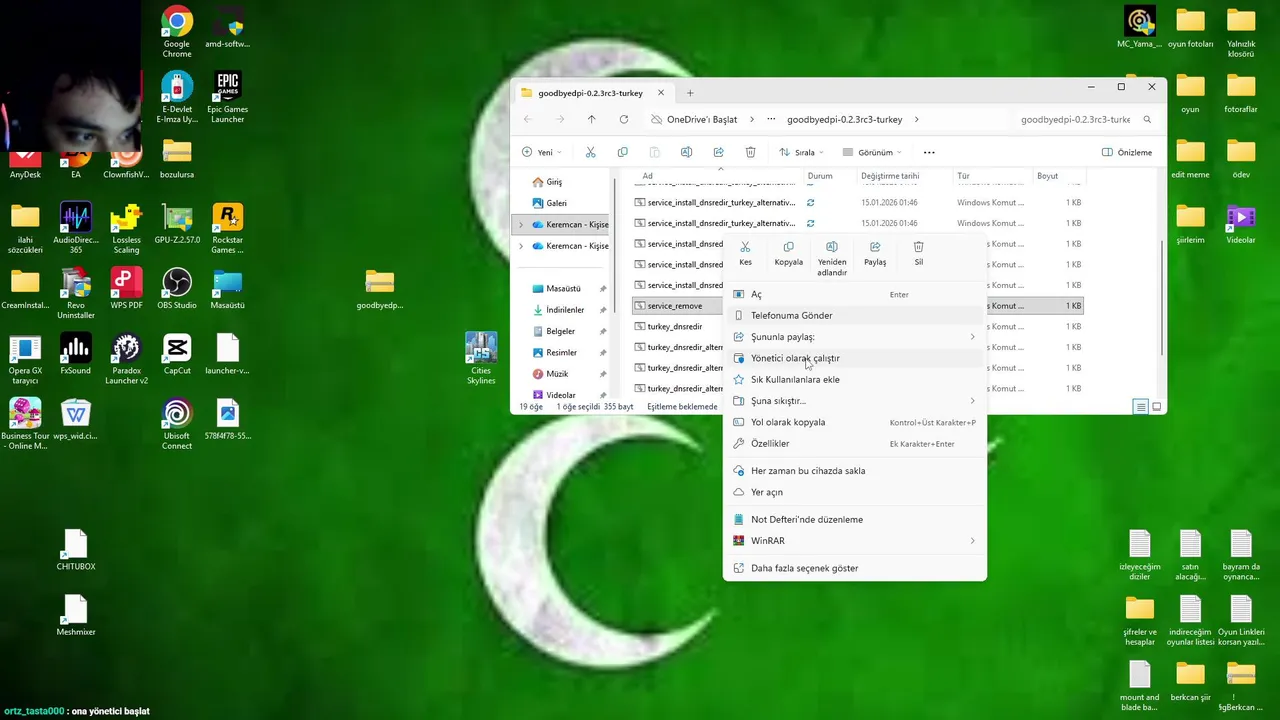Select Her zaman bu cihazda sakla

pos(854,470)
